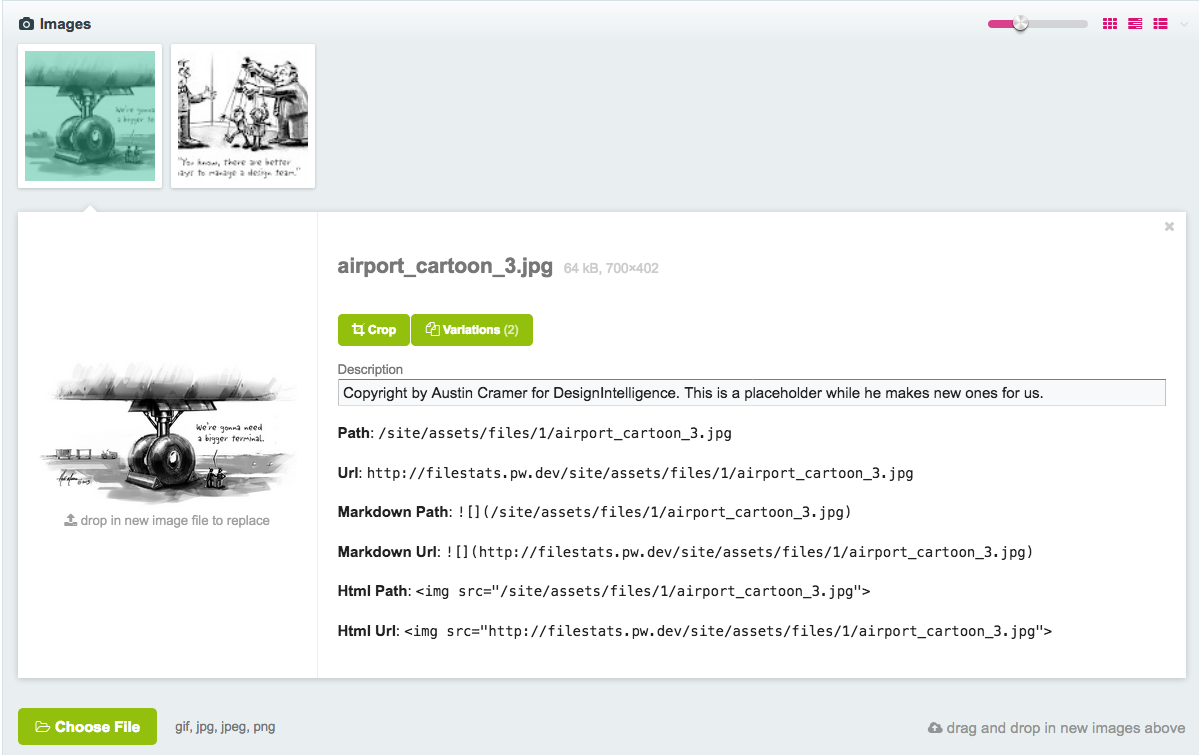Close the image detail panel
Viewport: 1199px width, 755px height.
point(1169,226)
